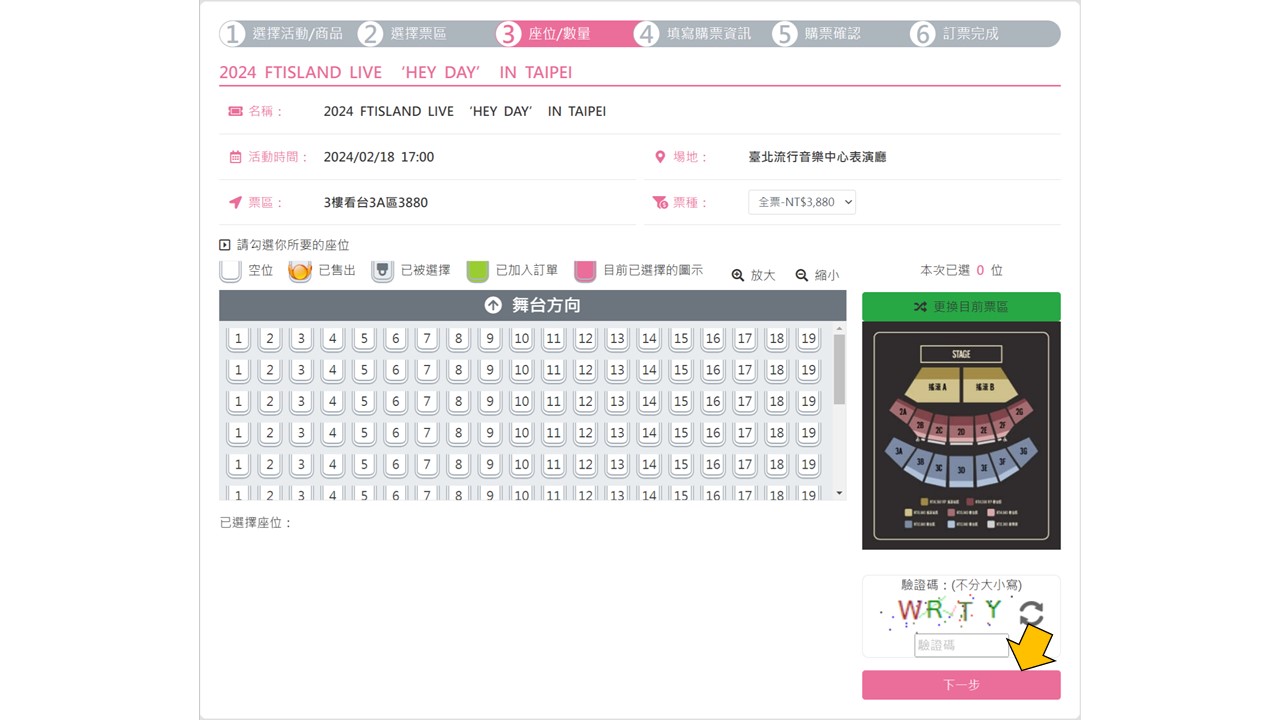Click the zoom in 放大 magnifier icon
This screenshot has height=720, width=1280.
pos(738,275)
